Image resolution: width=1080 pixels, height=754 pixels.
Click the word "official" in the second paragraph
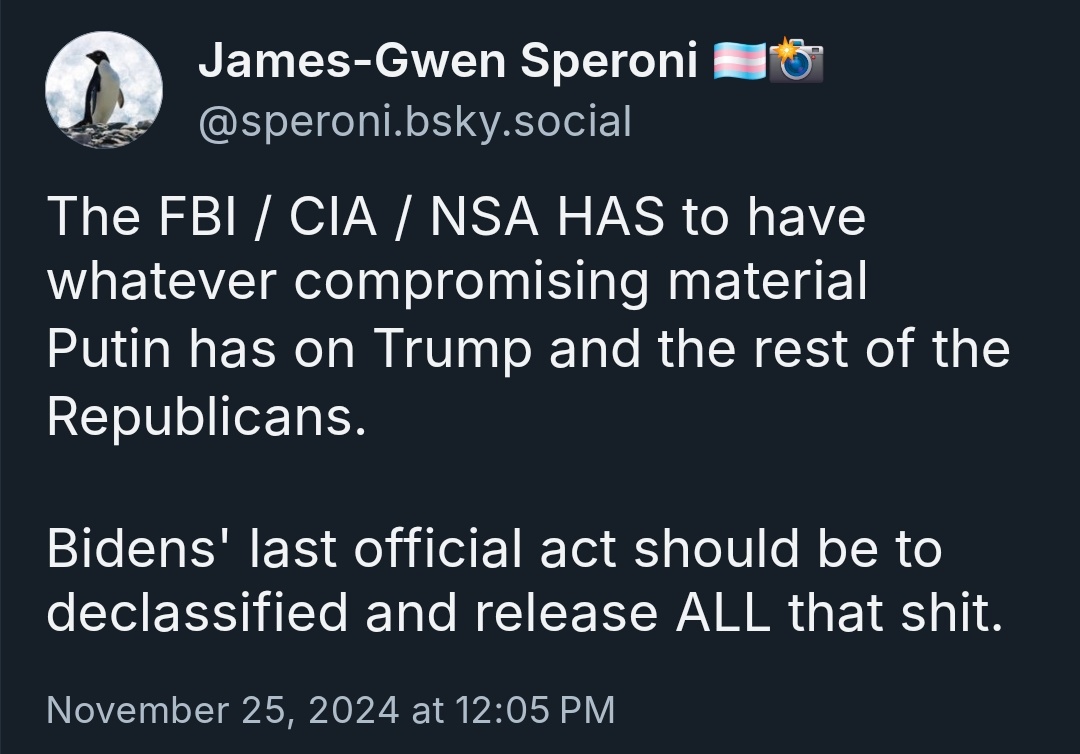[438, 549]
